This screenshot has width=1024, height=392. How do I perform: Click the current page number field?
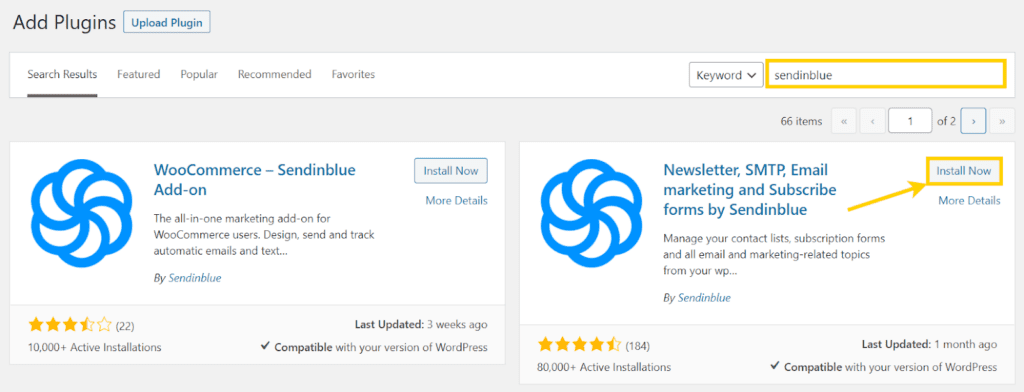coord(910,121)
